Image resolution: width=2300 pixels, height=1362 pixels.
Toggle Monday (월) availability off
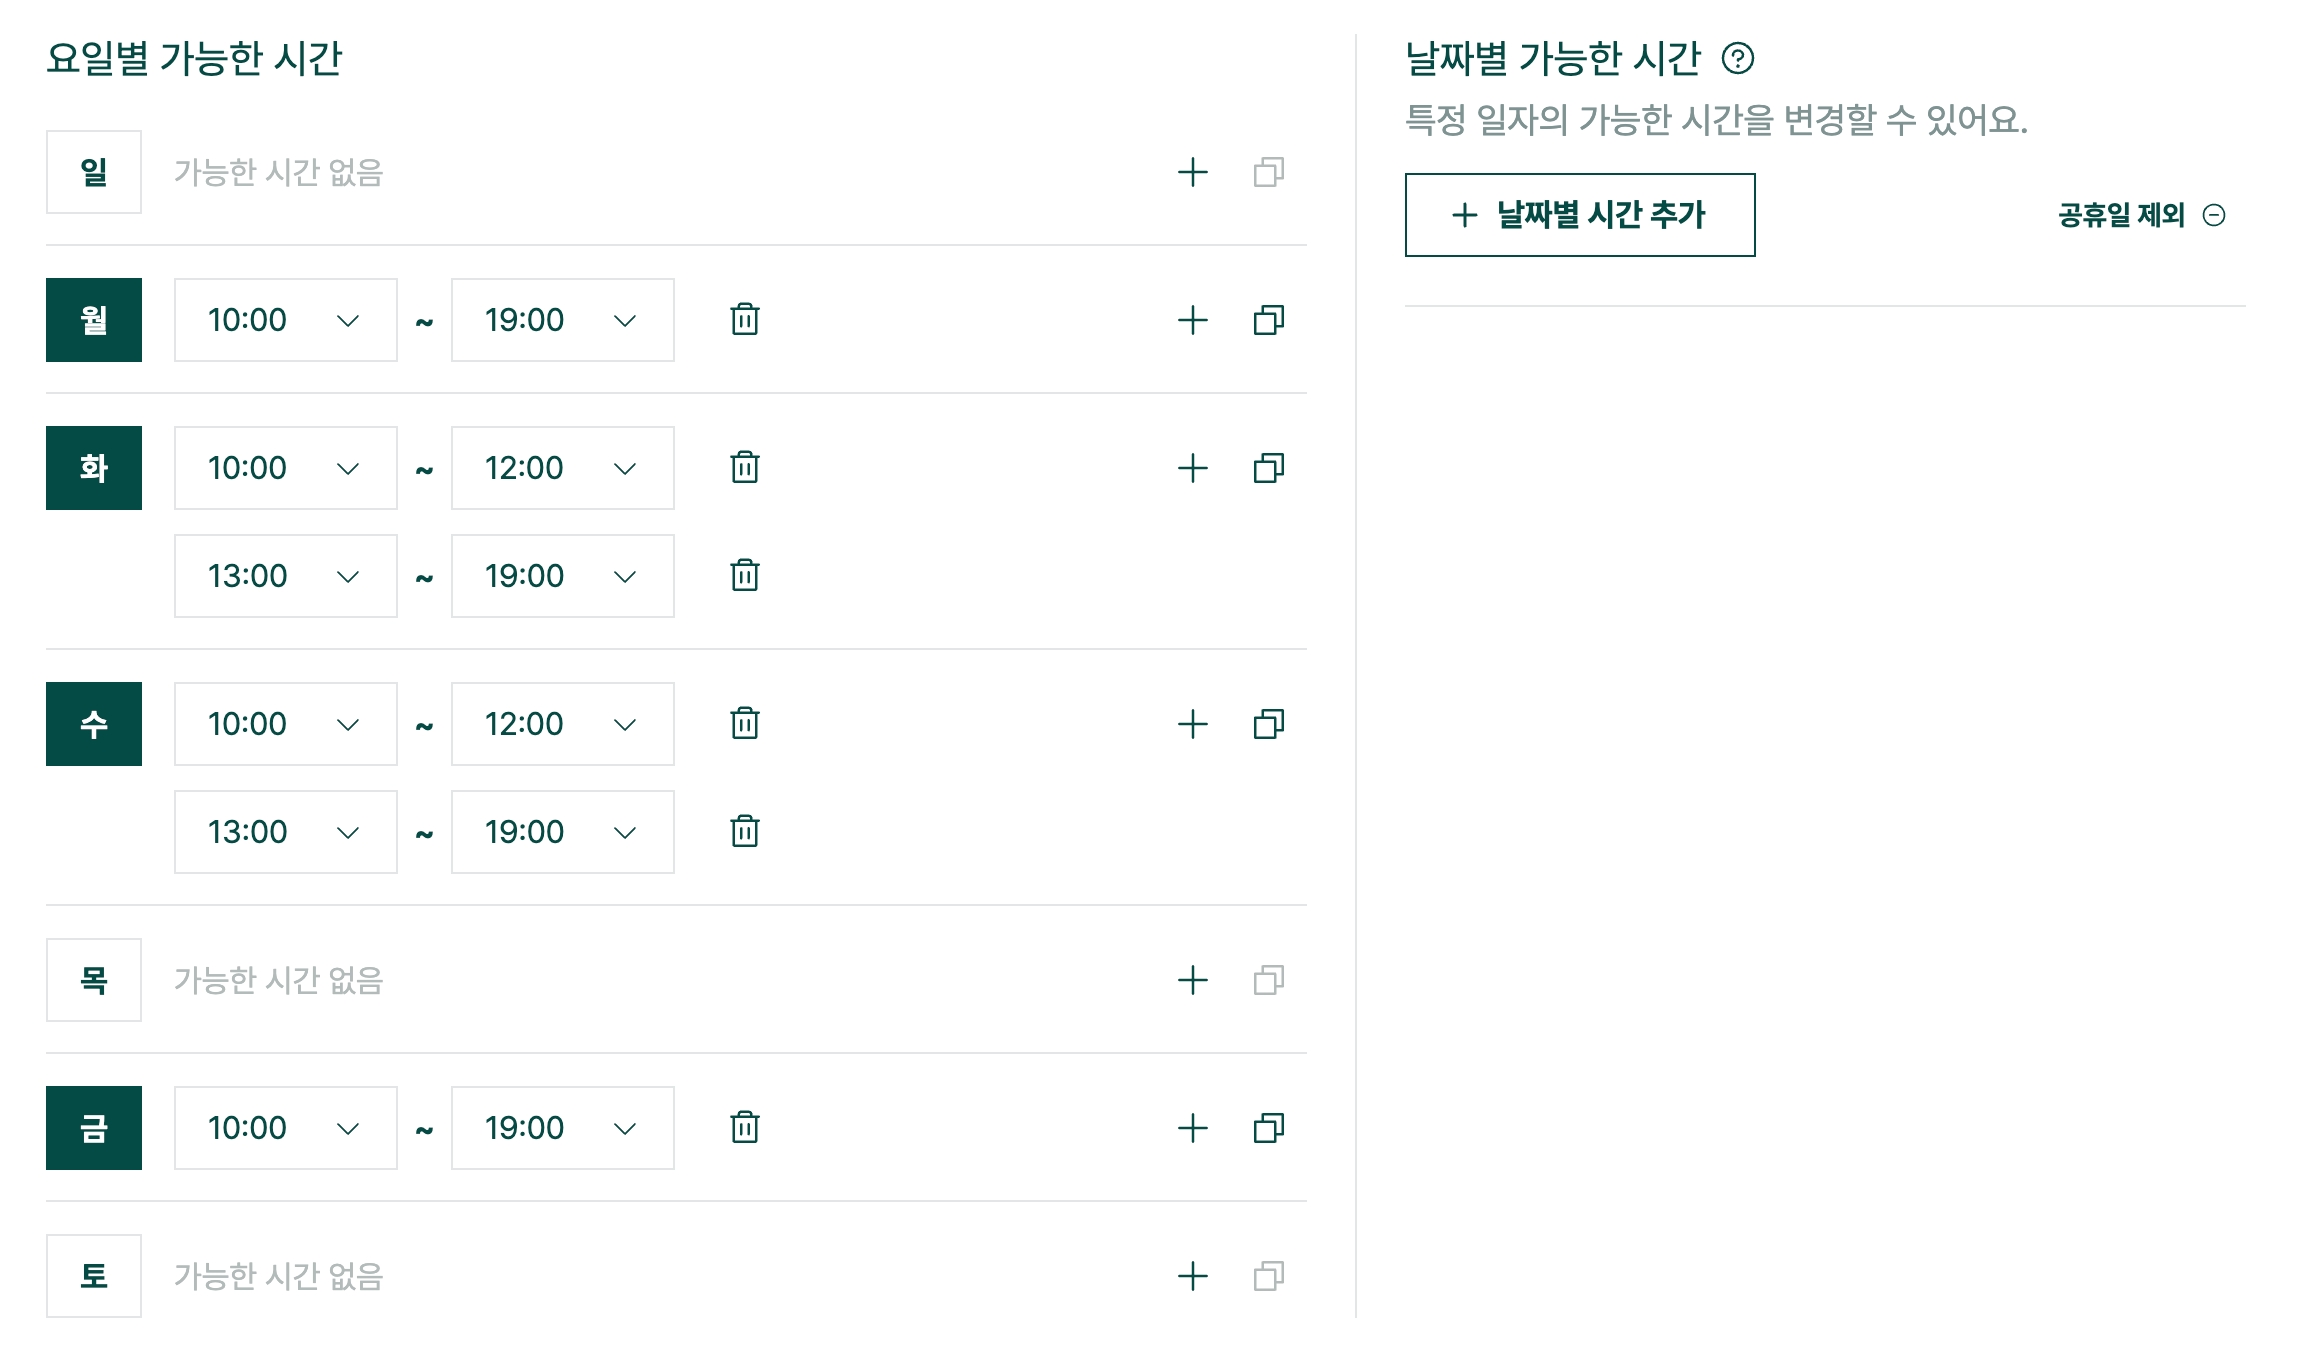[94, 320]
